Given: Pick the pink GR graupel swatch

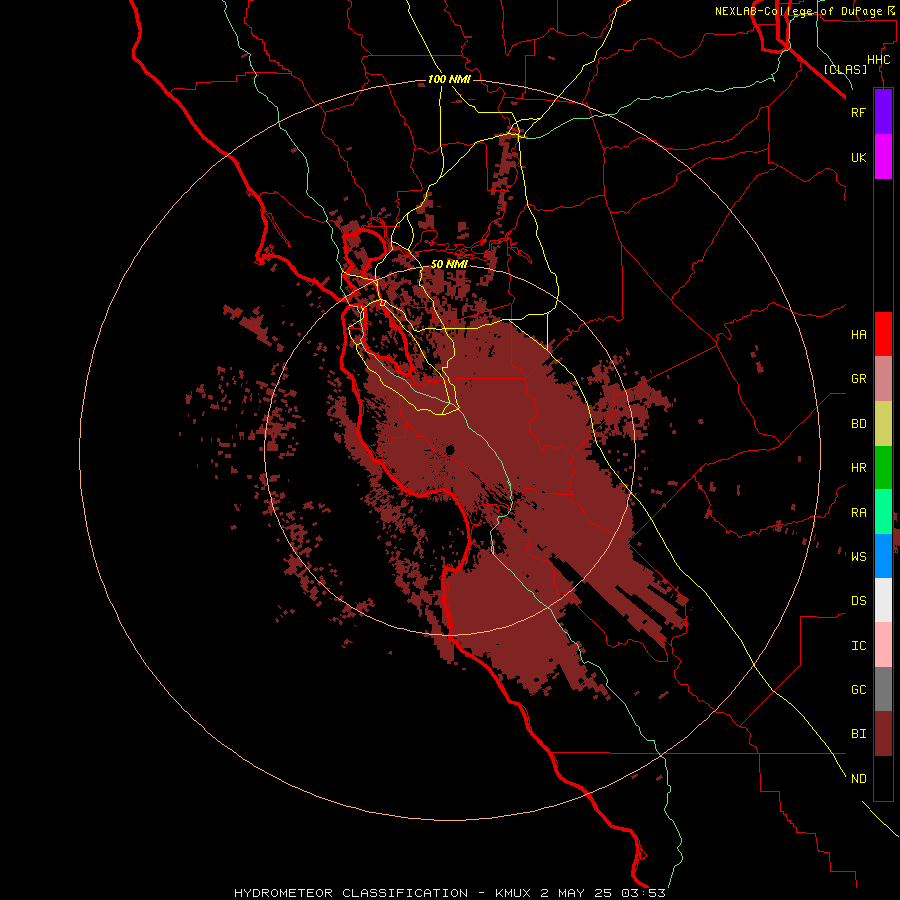Looking at the screenshot, I should pos(883,379).
